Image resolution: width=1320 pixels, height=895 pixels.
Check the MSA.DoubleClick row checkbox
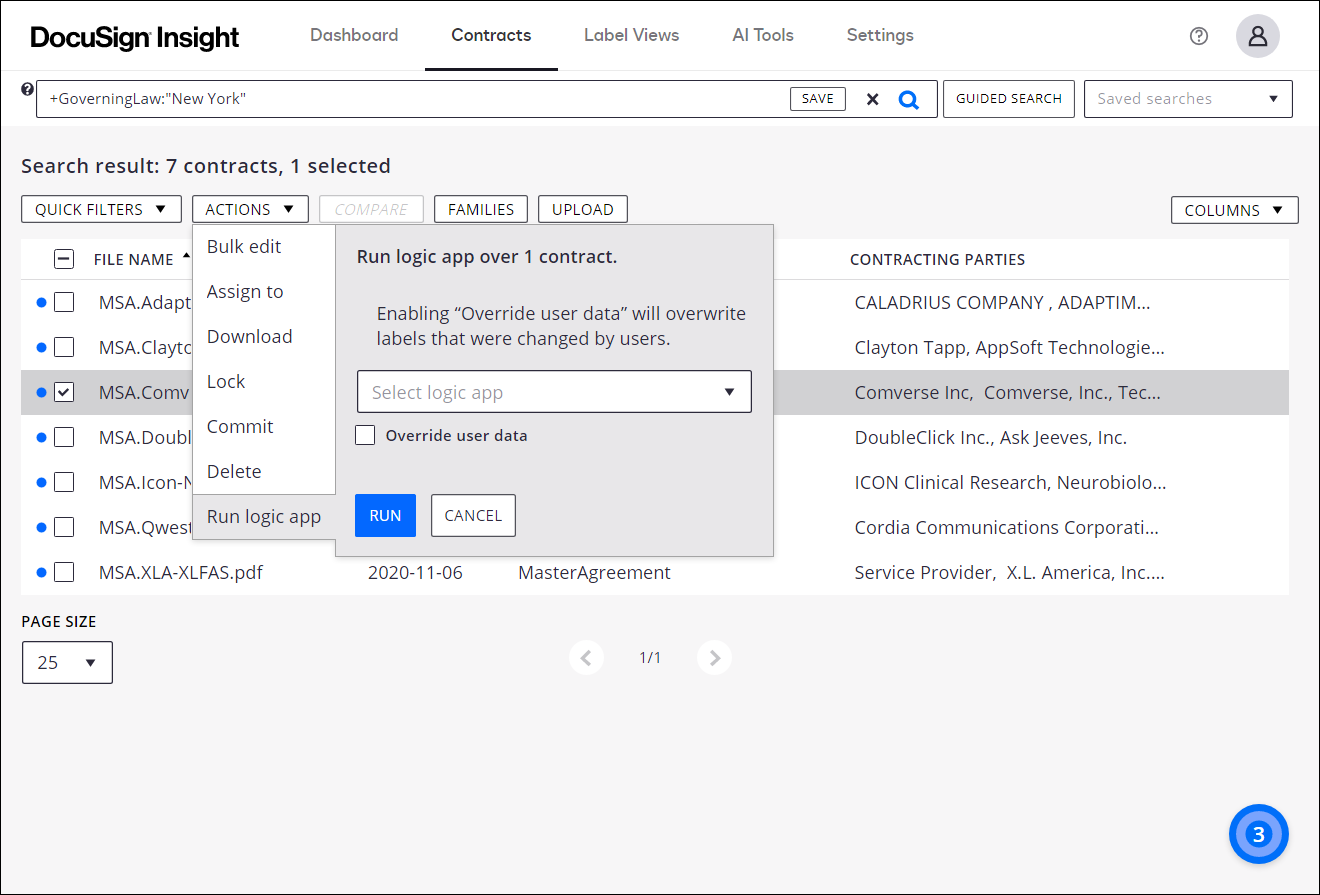[x=63, y=436]
